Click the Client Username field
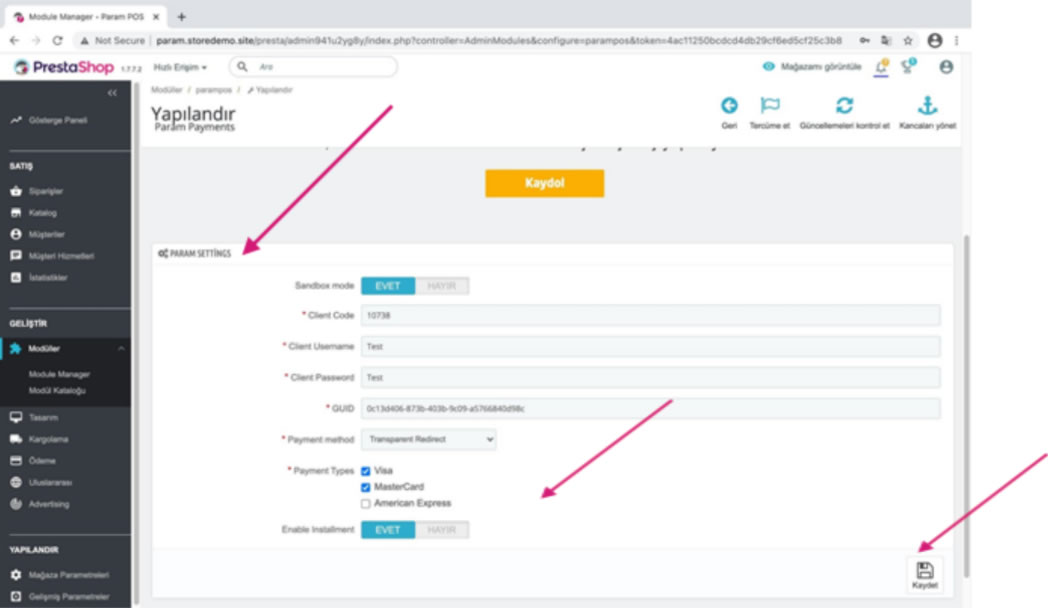Image resolution: width=1048 pixels, height=608 pixels. (650, 347)
